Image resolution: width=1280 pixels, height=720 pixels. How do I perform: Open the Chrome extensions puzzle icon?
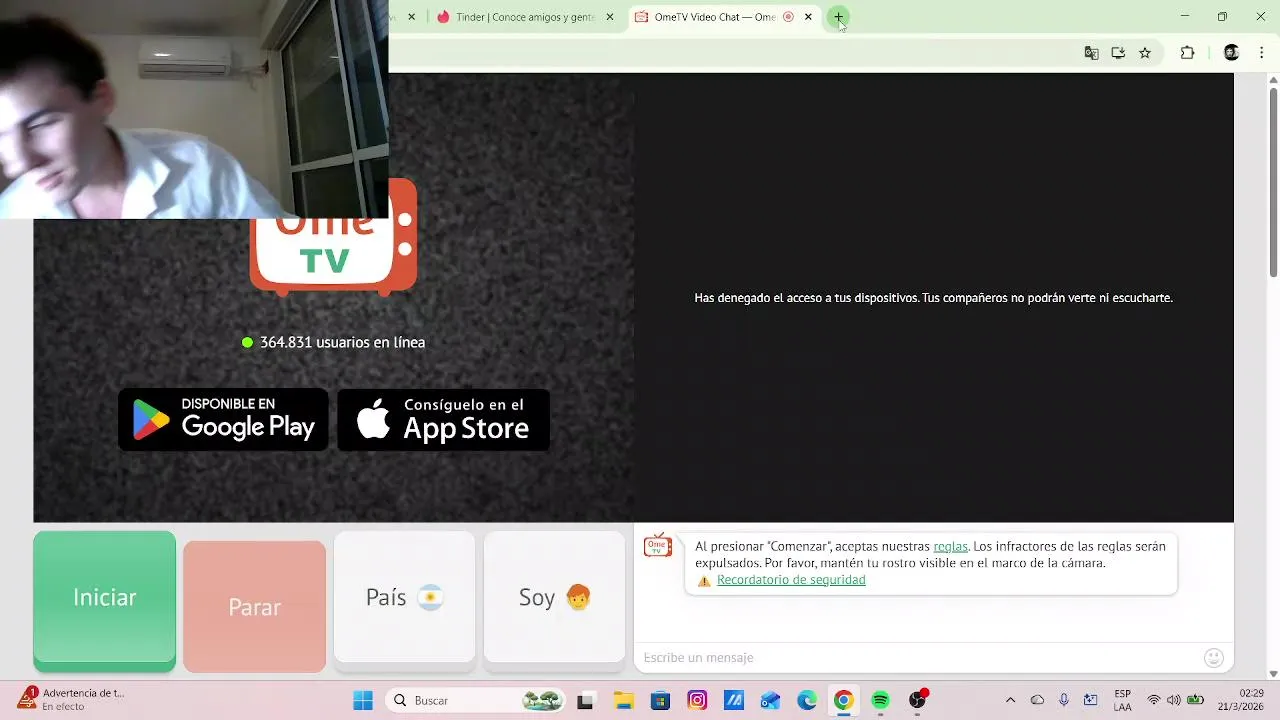[x=1187, y=53]
